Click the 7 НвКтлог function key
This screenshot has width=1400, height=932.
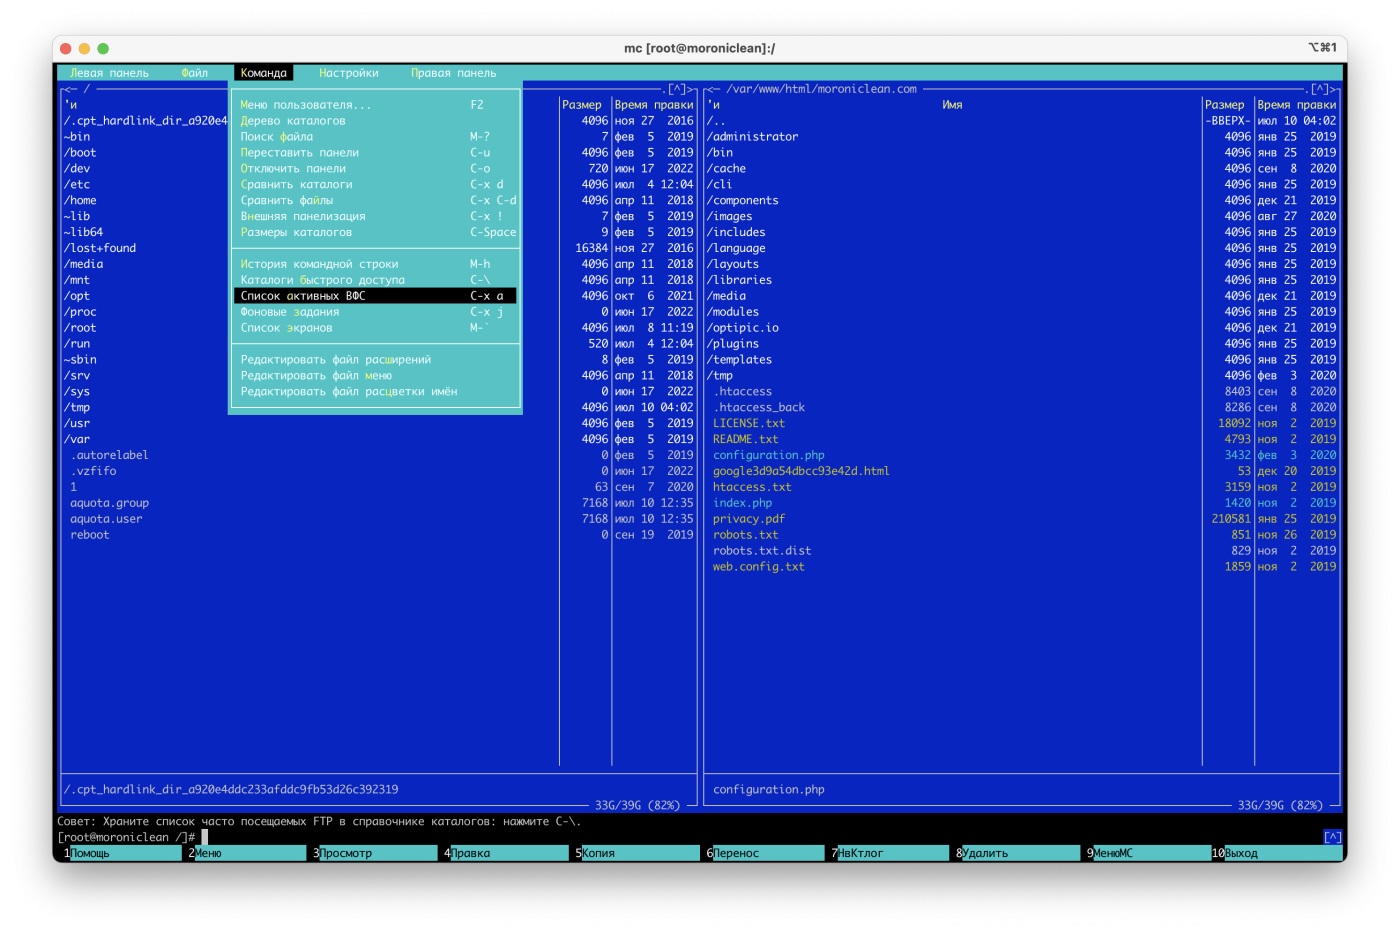(x=889, y=853)
